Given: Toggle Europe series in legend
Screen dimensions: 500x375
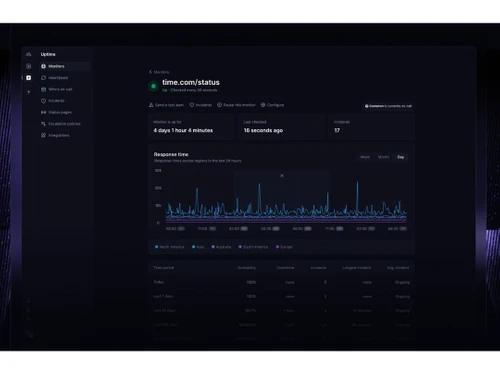Looking at the screenshot, I should coord(284,247).
